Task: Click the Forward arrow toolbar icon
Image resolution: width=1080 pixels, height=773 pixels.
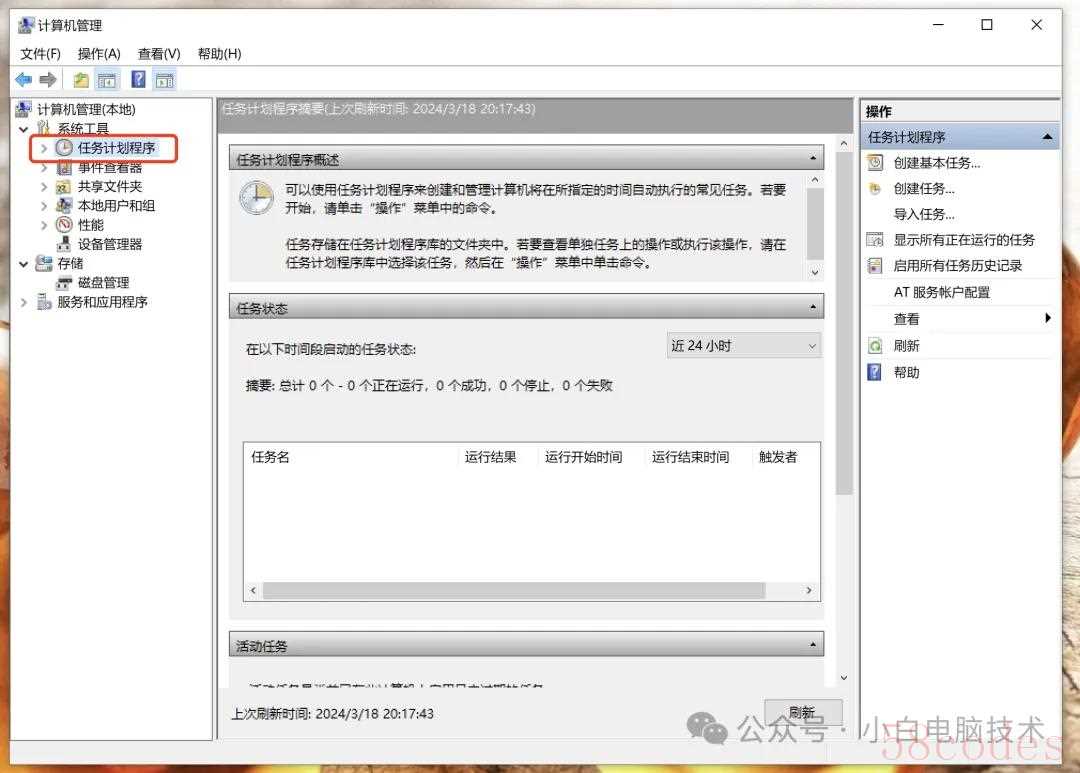Action: pyautogui.click(x=48, y=80)
